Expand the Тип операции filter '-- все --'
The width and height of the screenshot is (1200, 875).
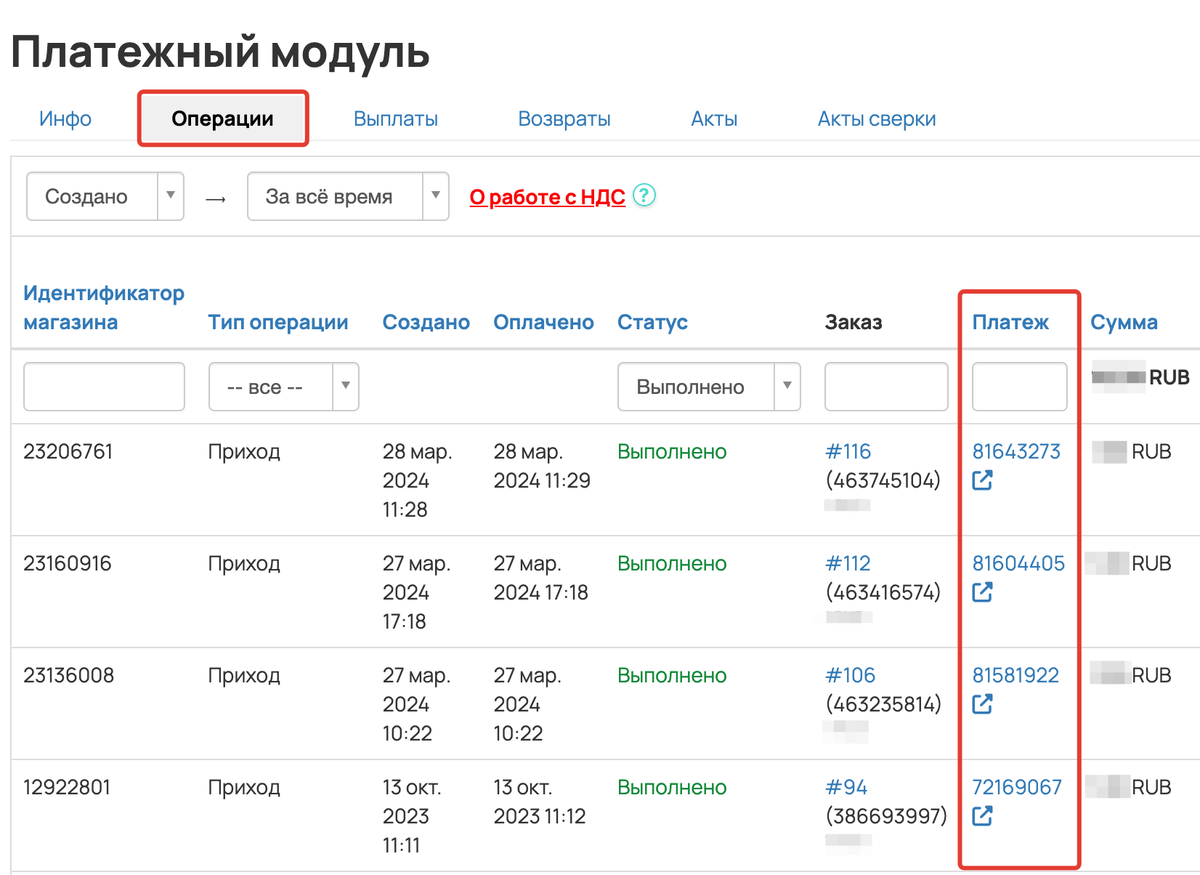[x=284, y=386]
